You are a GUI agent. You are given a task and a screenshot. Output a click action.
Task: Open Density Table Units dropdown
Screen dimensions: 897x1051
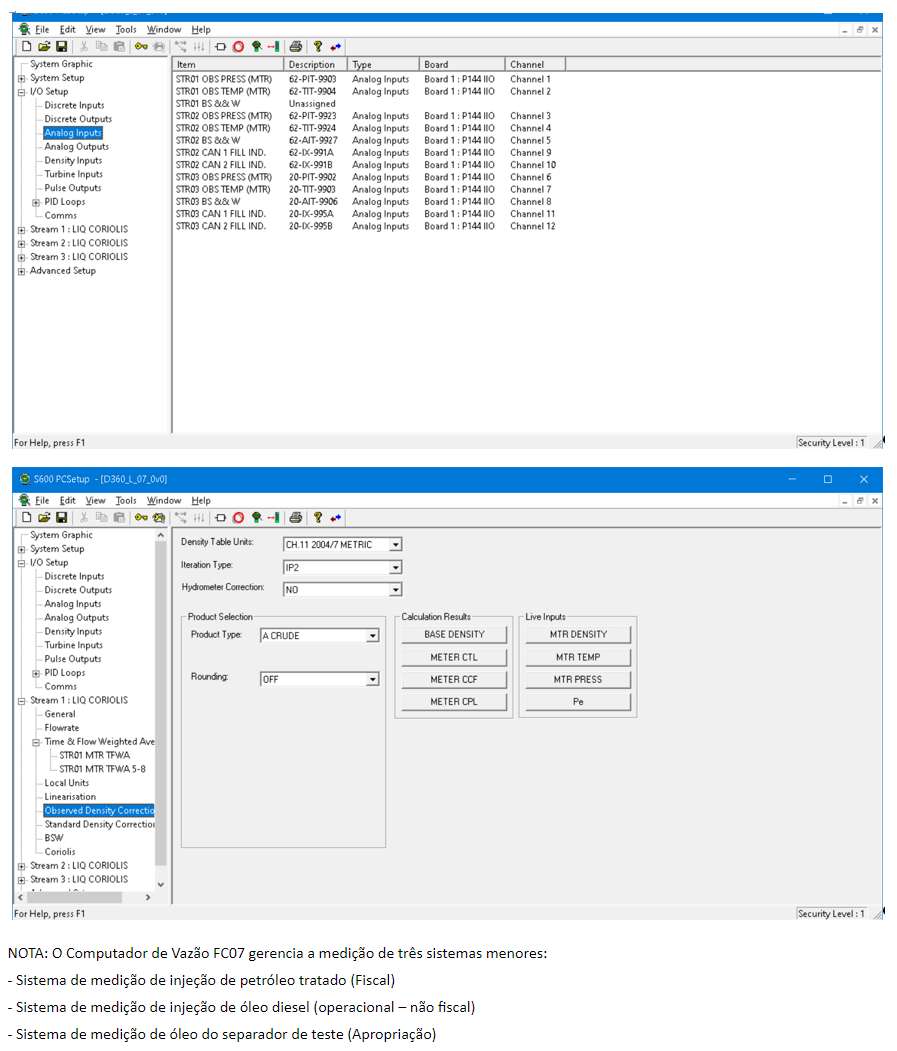(x=396, y=545)
